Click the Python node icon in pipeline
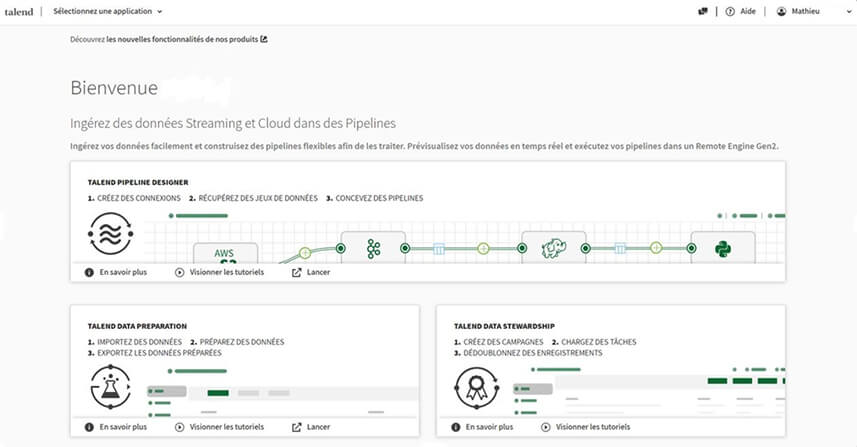This screenshot has height=447, width=857. tap(723, 247)
